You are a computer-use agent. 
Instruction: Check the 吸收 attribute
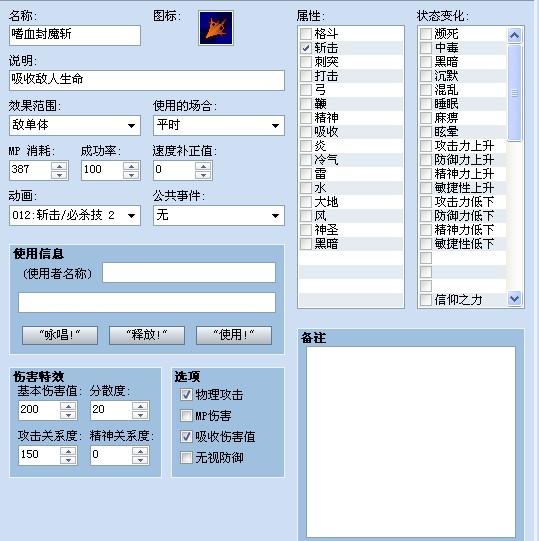[x=306, y=132]
